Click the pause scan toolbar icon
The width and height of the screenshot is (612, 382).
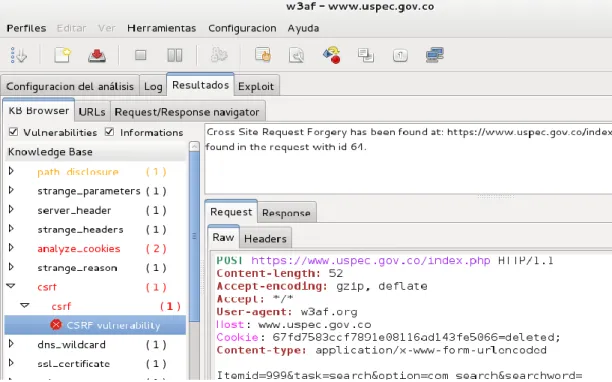(x=174, y=55)
